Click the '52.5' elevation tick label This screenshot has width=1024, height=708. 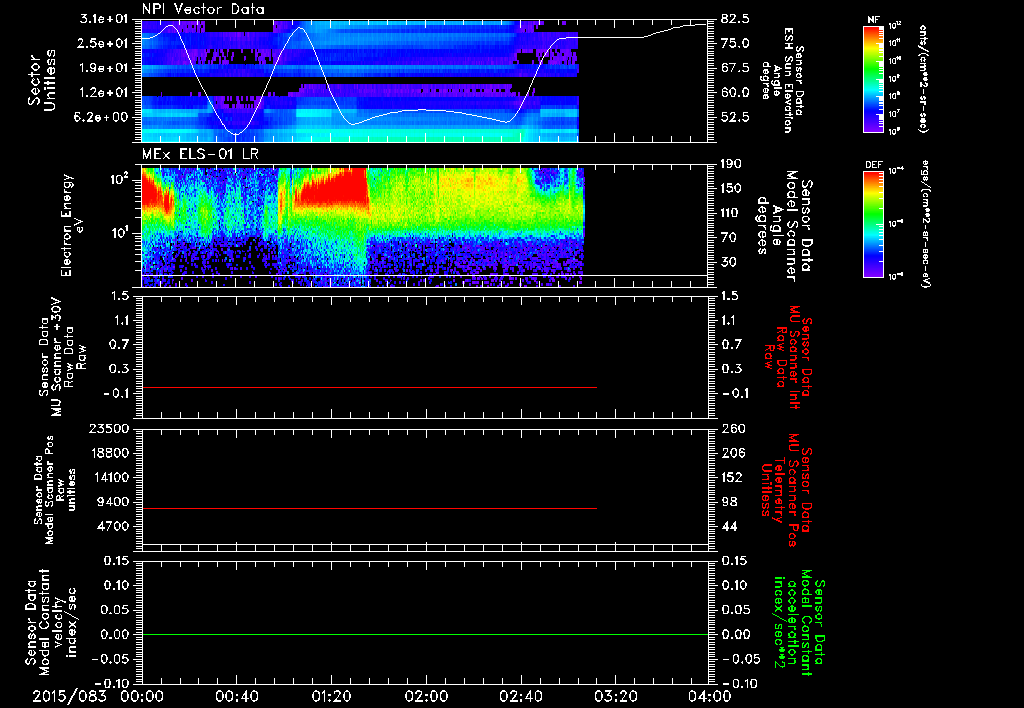pos(735,118)
